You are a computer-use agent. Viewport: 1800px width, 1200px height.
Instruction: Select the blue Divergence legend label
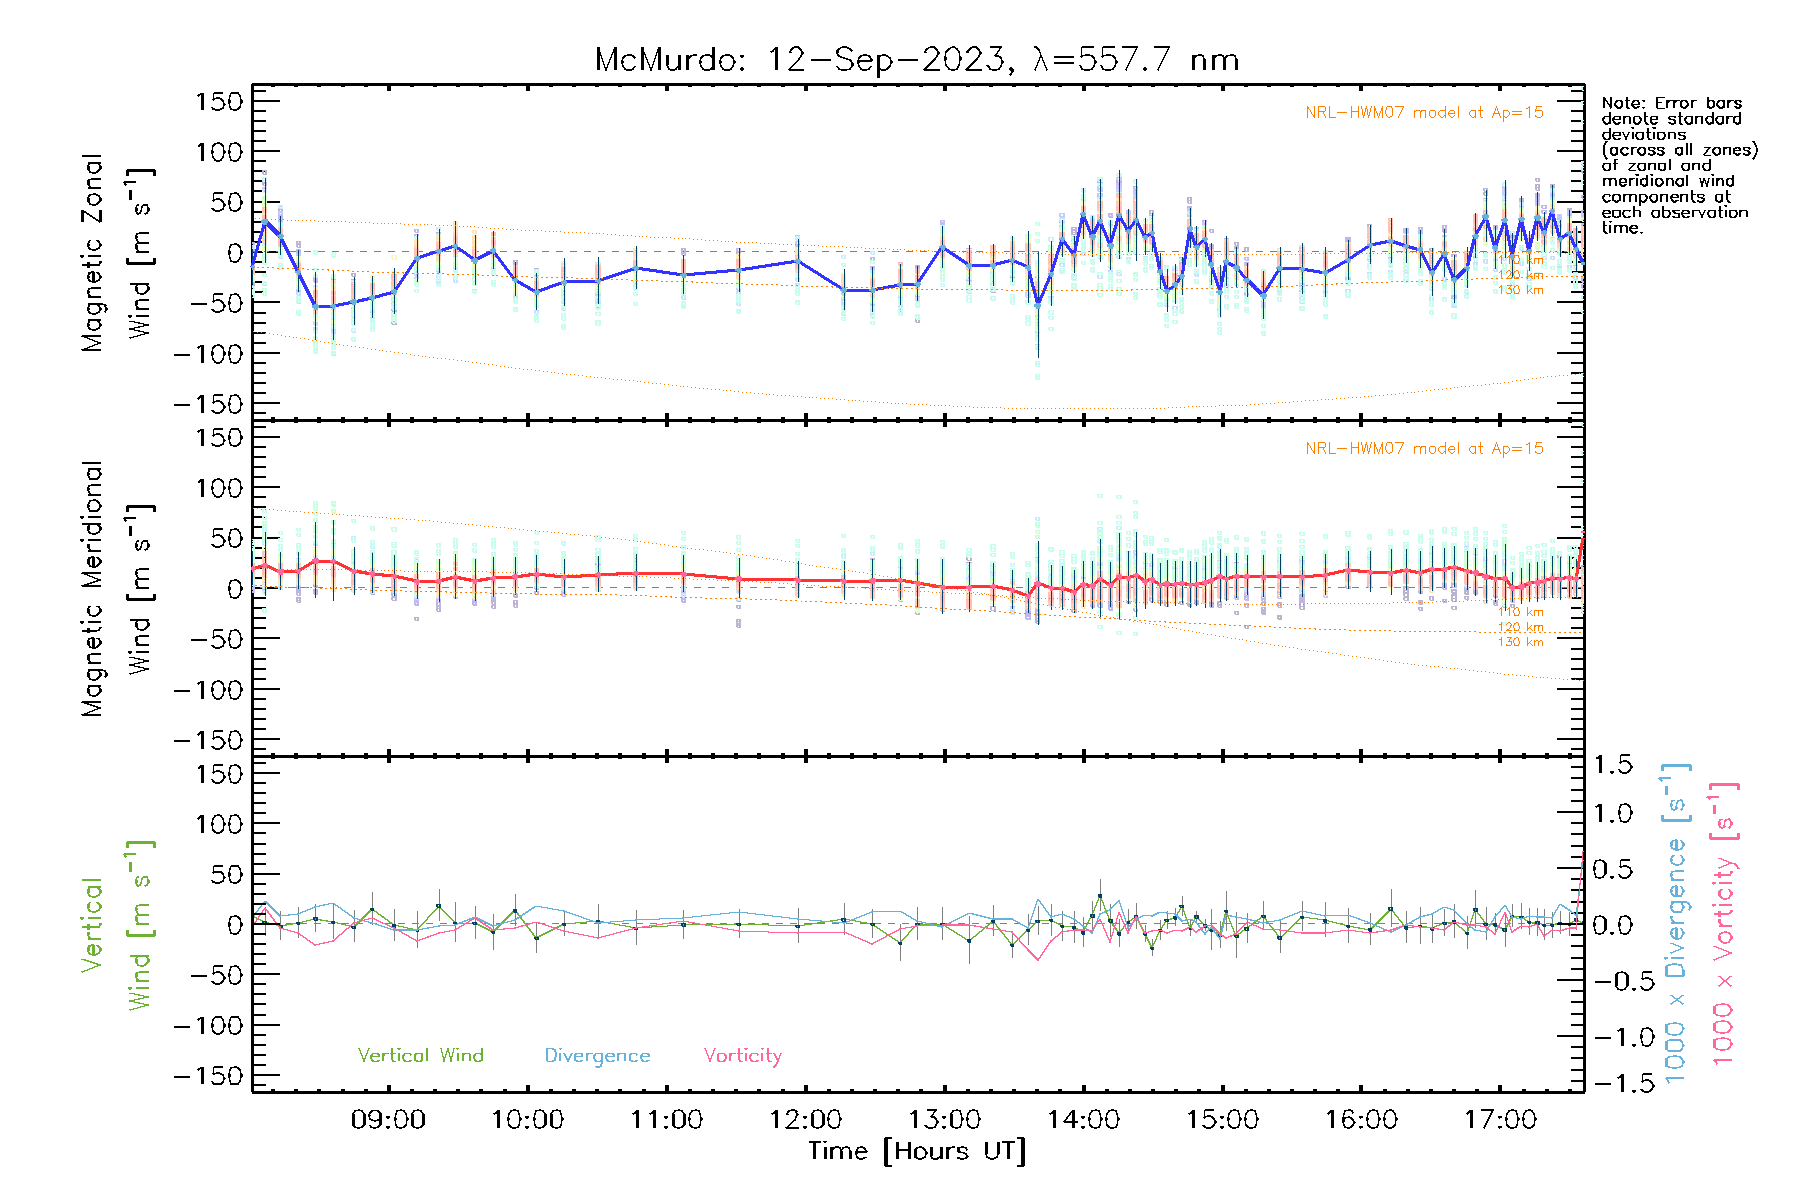pos(597,1055)
